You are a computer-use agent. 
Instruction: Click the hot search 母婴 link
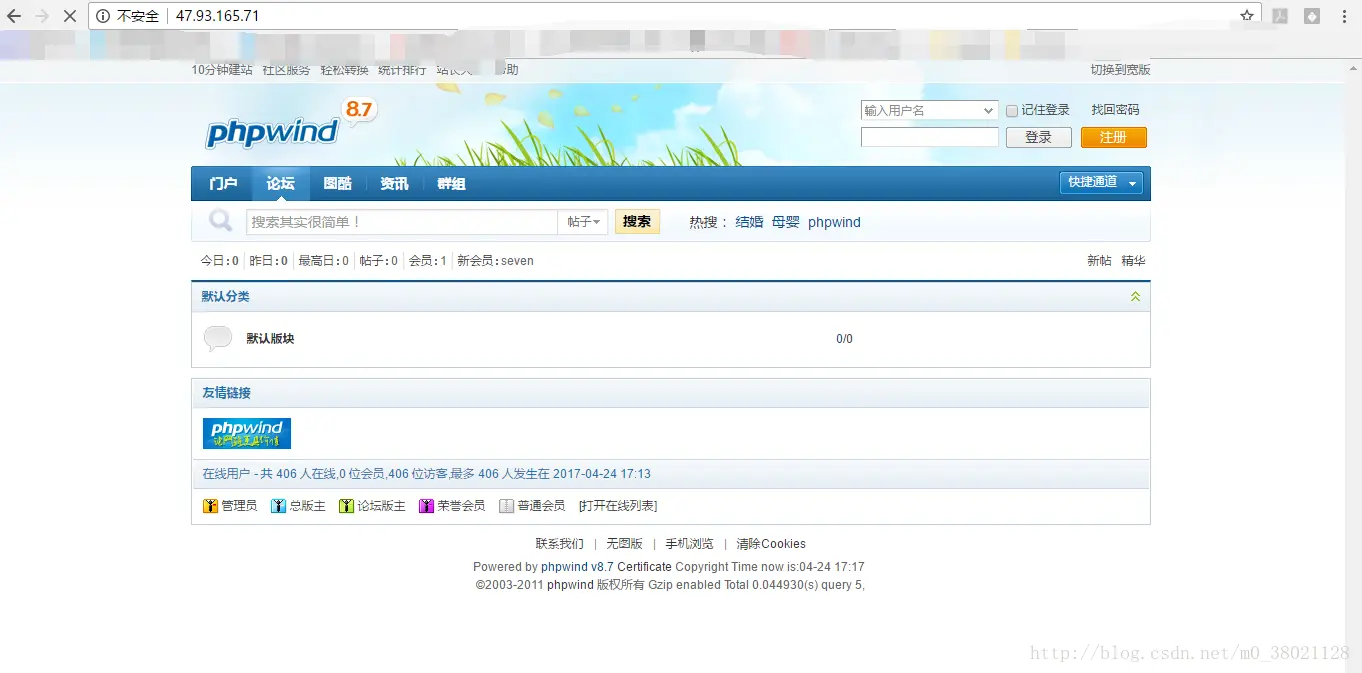(786, 222)
